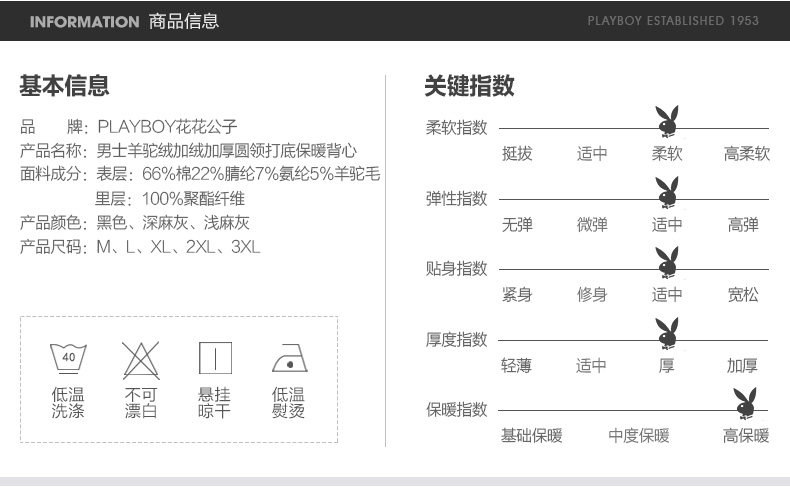
Task: Click product sizes M、L、XL、2XL、3XL
Action: coord(178,246)
